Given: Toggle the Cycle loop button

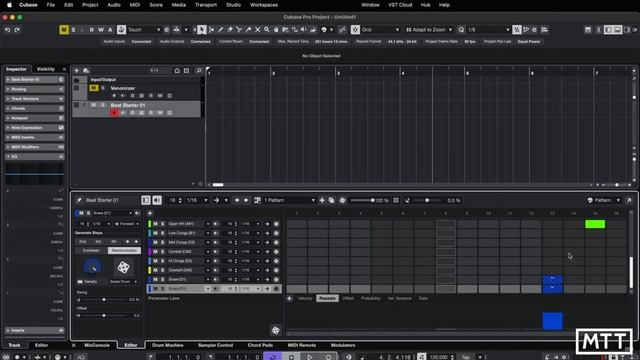Looking at the screenshot, I should (273, 357).
